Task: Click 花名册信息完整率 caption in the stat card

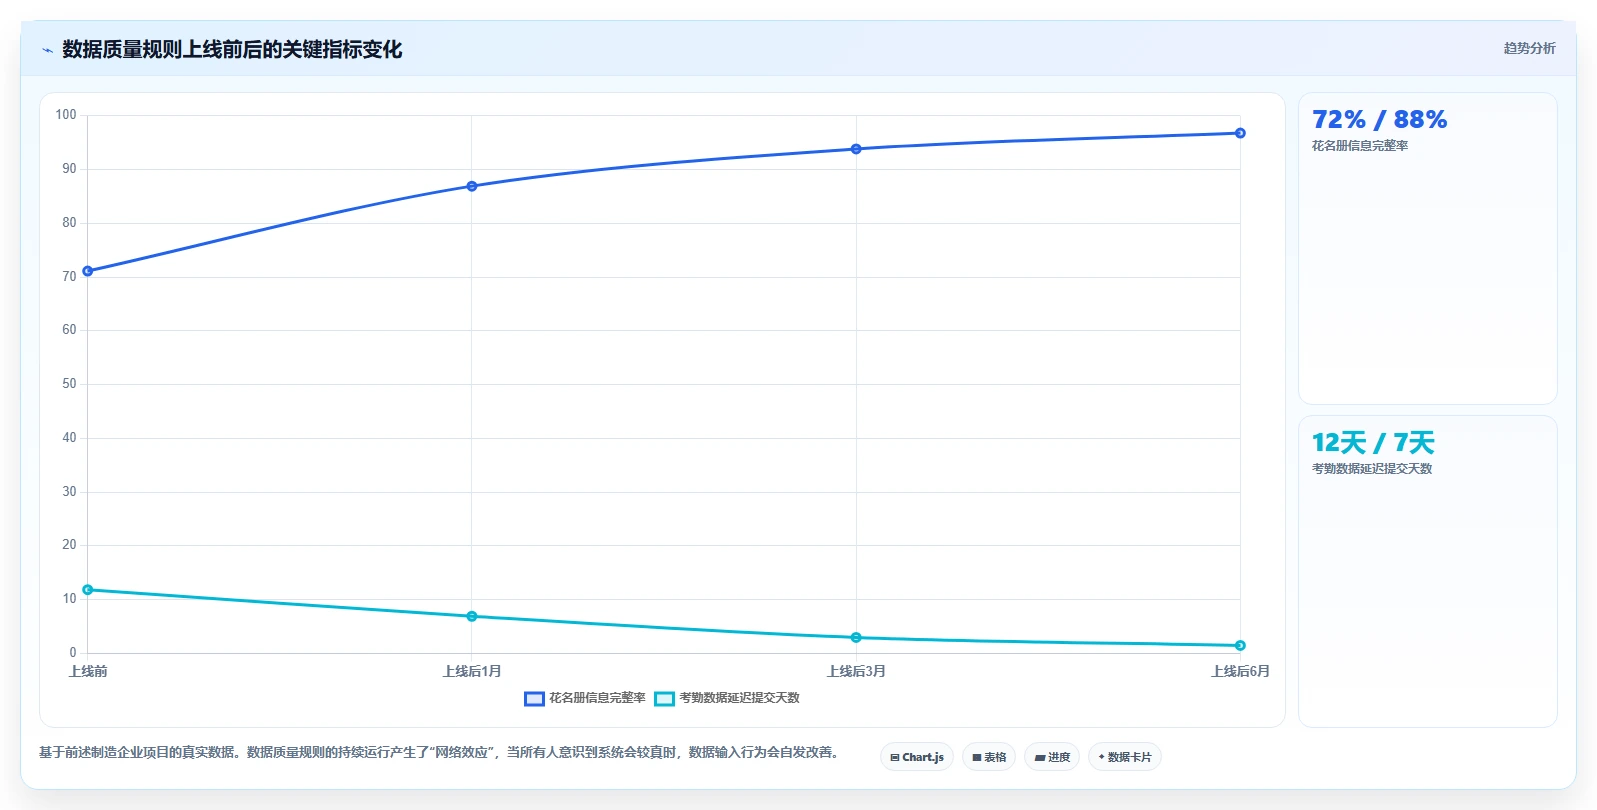Action: (x=1360, y=146)
